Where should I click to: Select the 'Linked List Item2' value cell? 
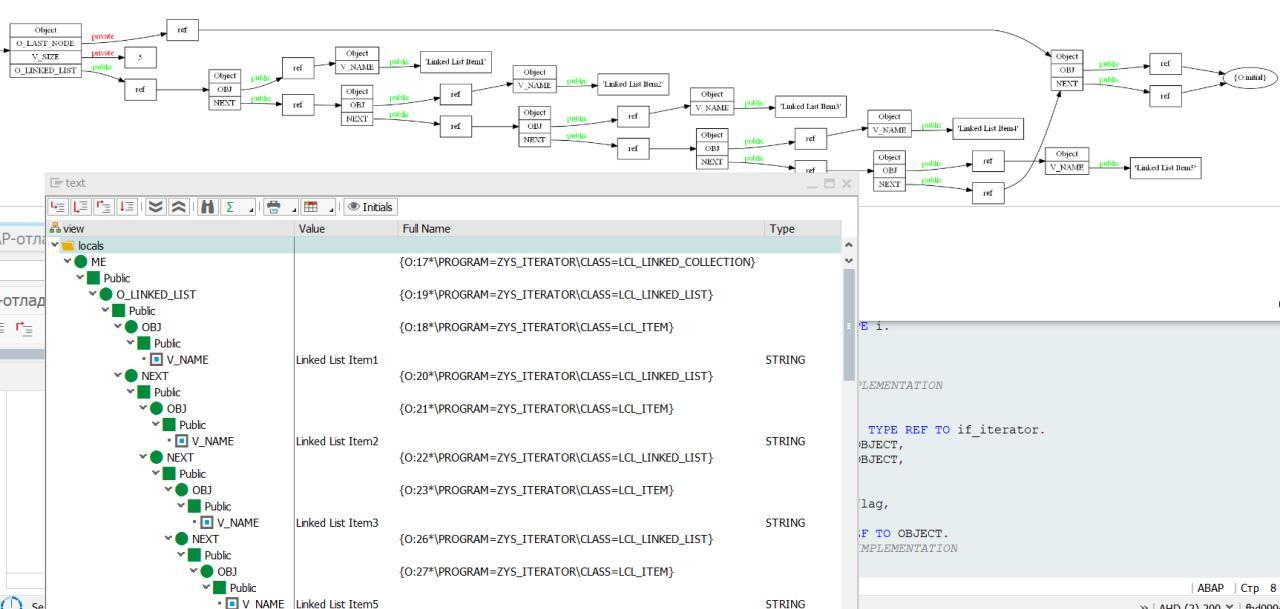337,441
